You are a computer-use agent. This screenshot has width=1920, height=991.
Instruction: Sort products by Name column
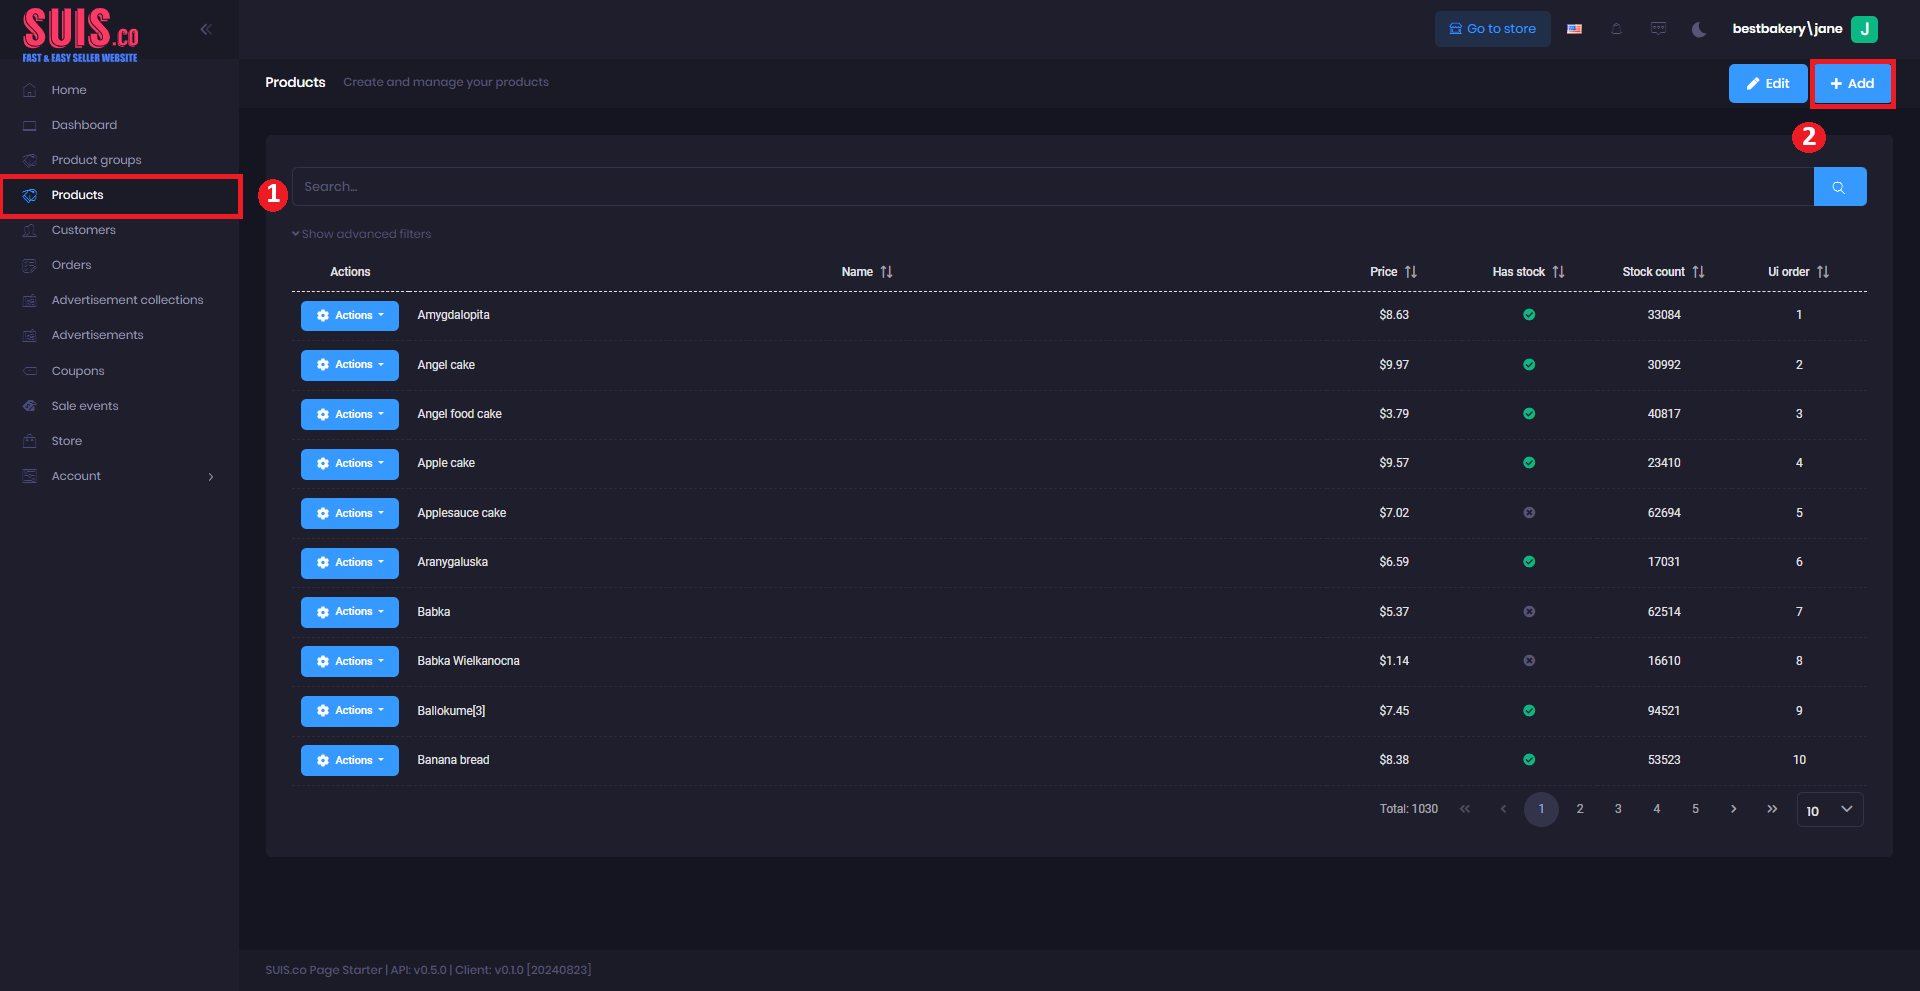886,272
